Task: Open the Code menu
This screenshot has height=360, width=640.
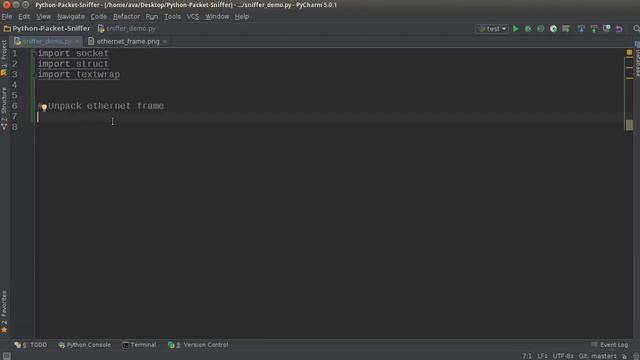Action: [98, 17]
